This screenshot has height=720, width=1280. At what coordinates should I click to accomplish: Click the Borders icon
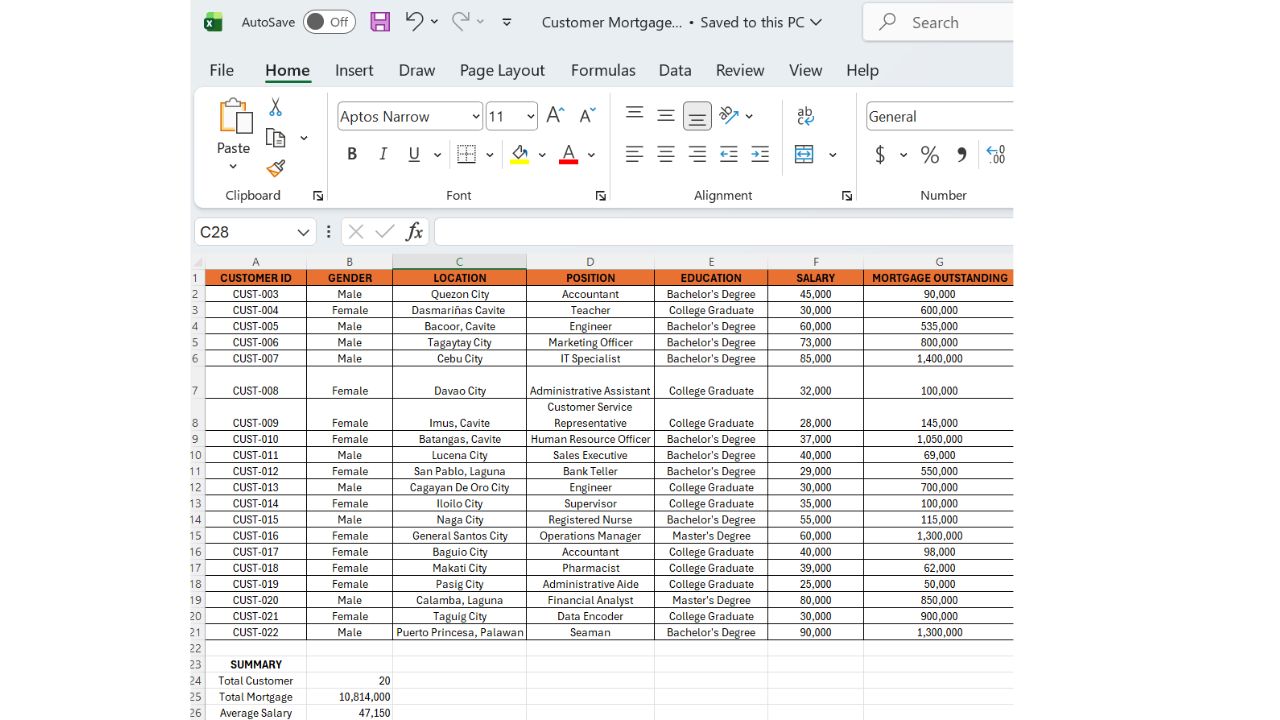466,154
